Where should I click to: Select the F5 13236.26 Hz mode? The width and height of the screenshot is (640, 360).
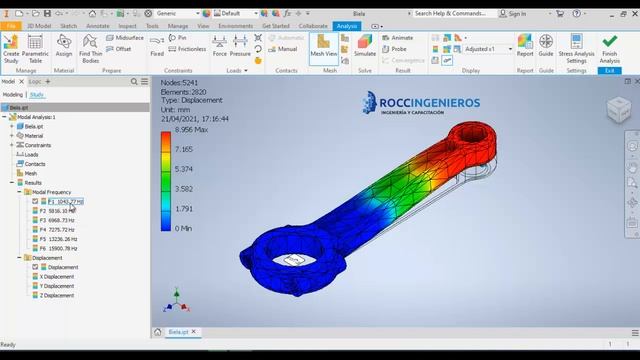(x=58, y=239)
